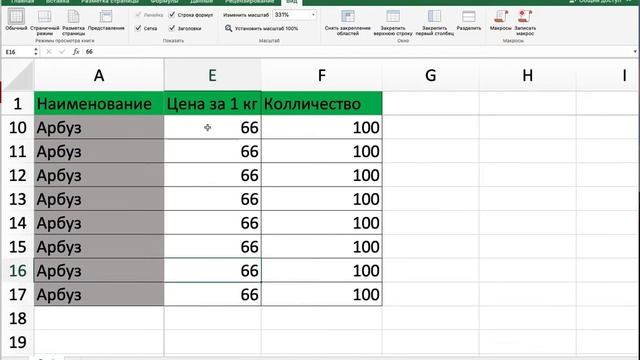The height and width of the screenshot is (360, 640).
Task: Click Арбуз cell in row 15
Action: (x=99, y=247)
